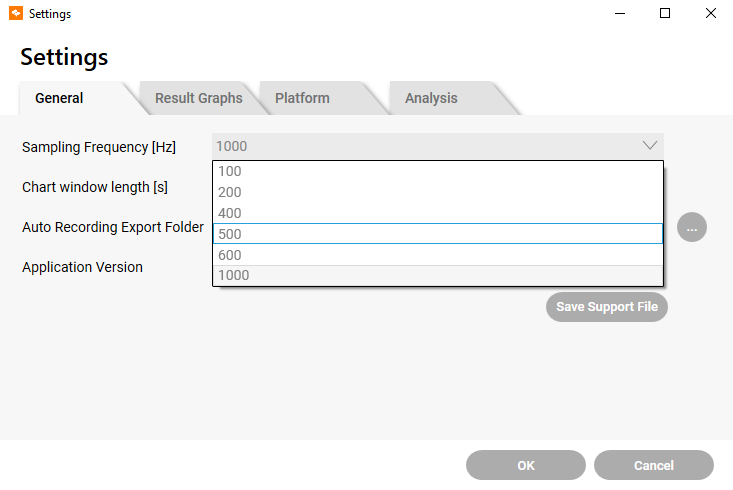Collapse the Sampling Frequency dropdown arrow

tap(650, 146)
